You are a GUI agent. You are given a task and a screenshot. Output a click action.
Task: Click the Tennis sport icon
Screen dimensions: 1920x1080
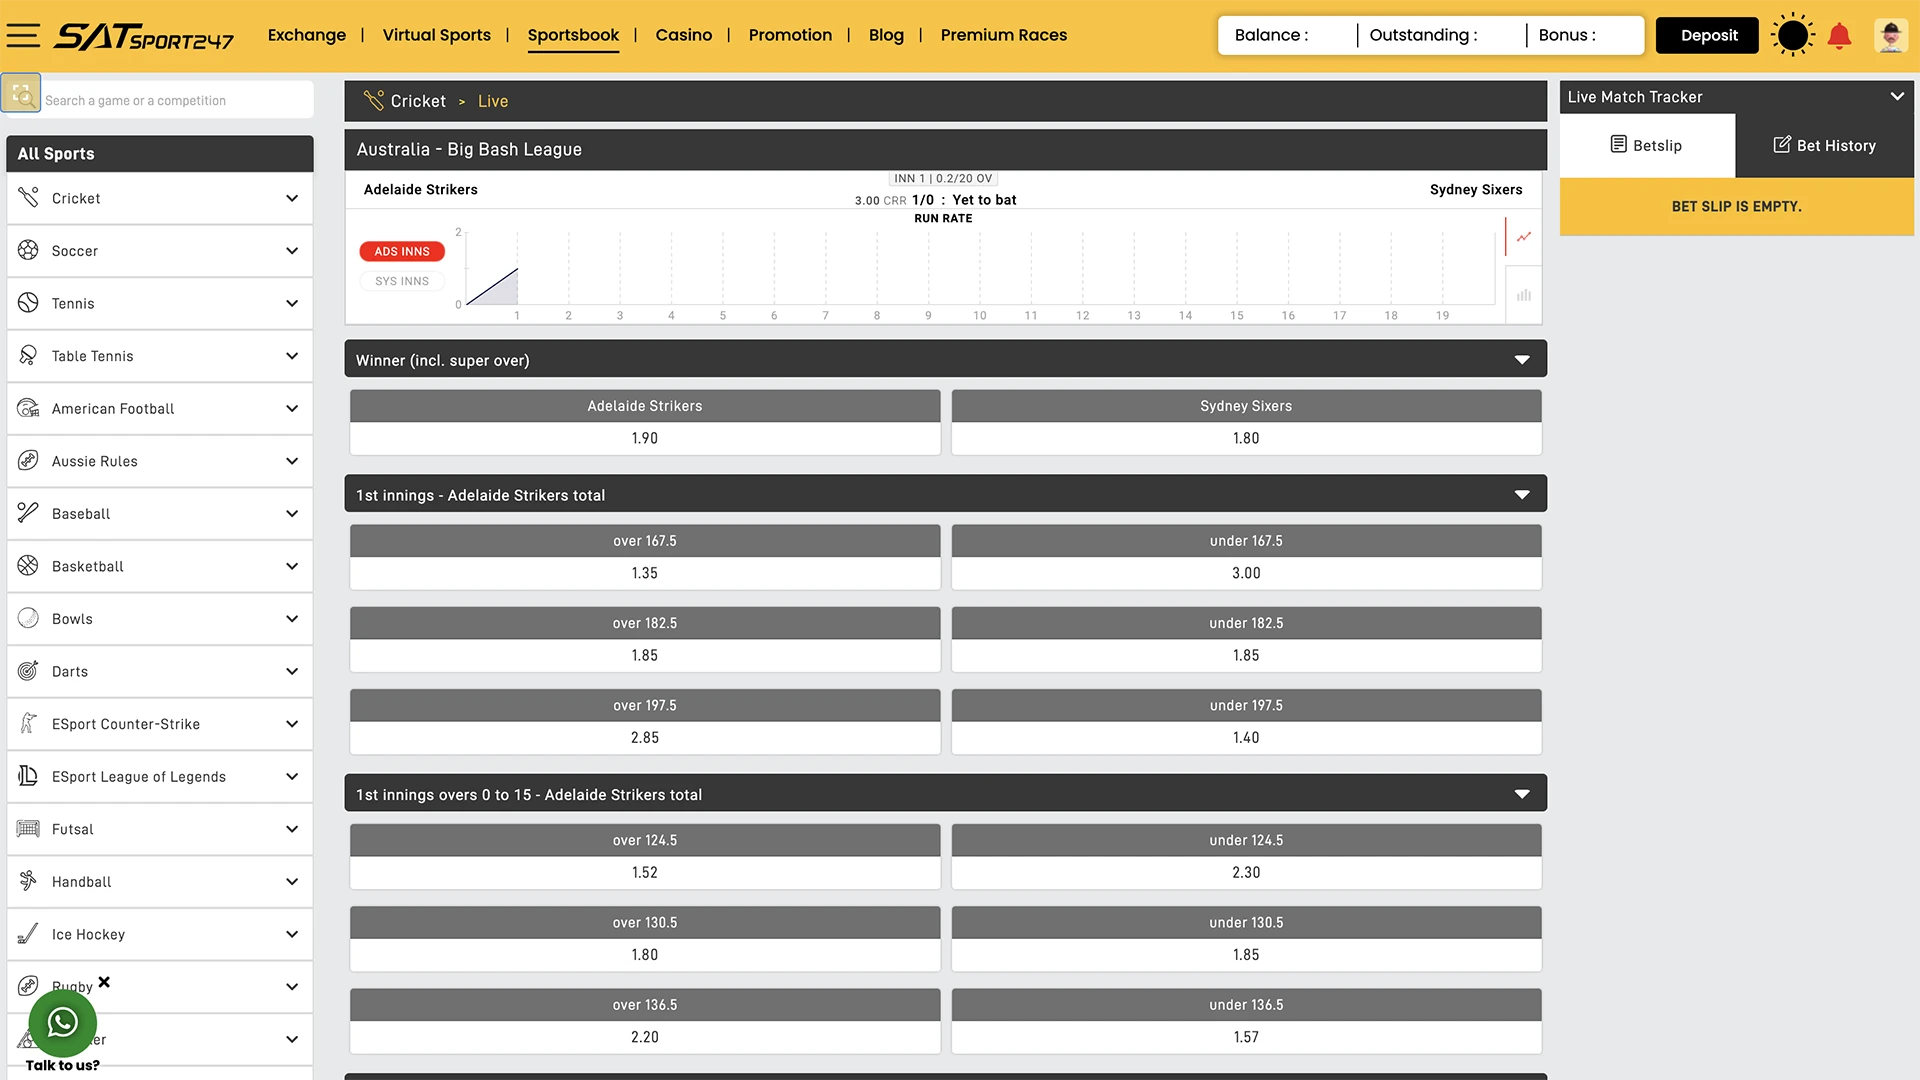[28, 303]
